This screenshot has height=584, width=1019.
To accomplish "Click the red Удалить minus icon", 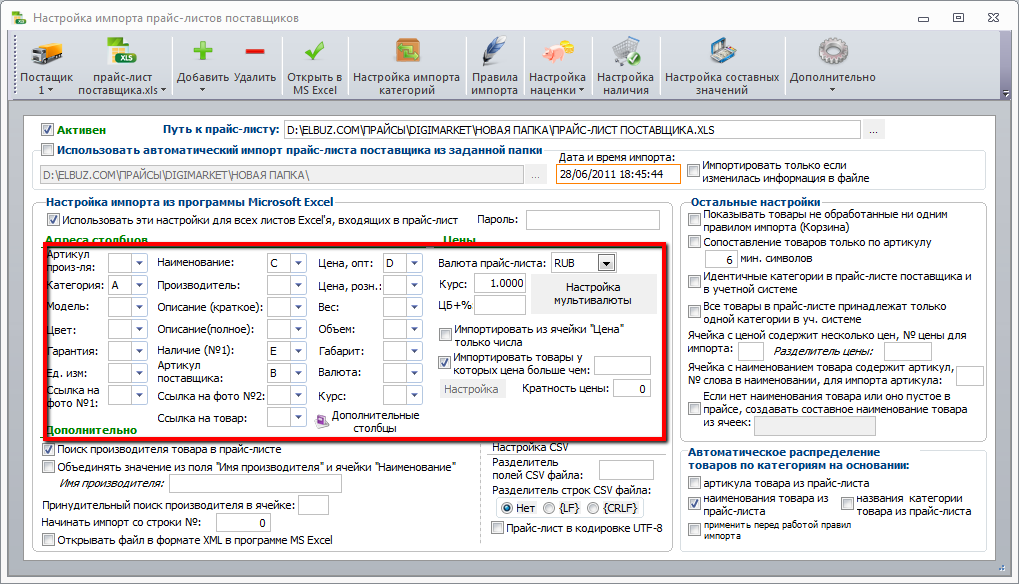I will click(255, 51).
